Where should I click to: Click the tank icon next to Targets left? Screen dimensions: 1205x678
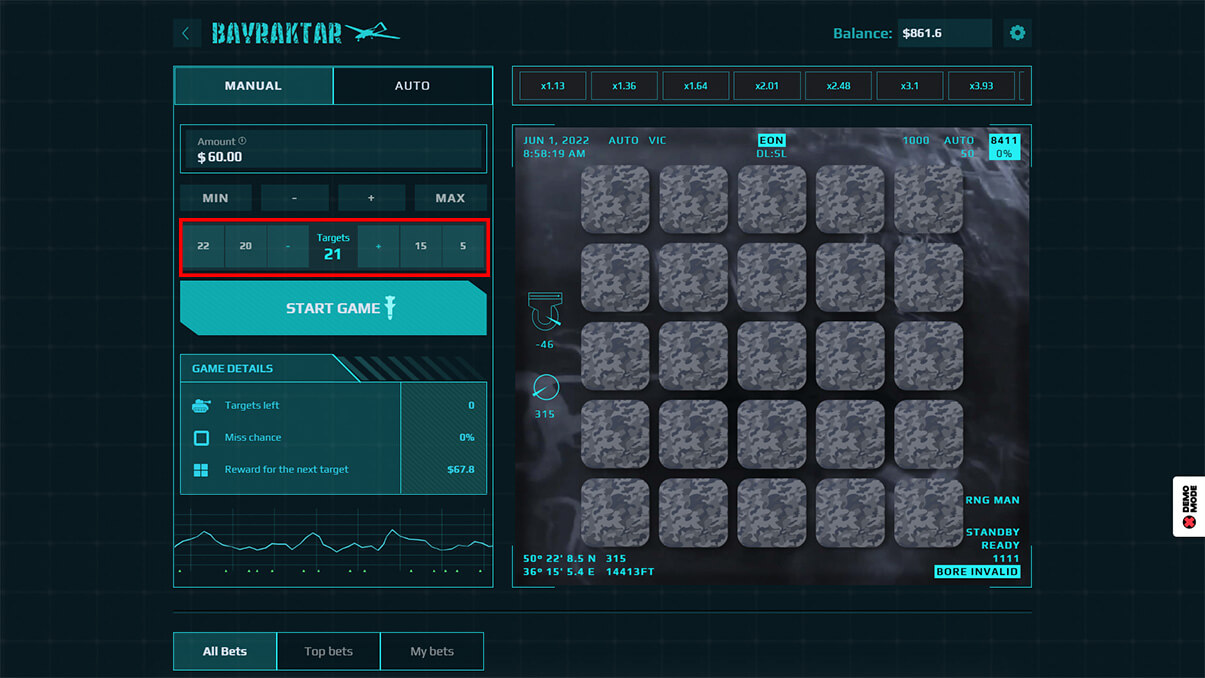[201, 405]
